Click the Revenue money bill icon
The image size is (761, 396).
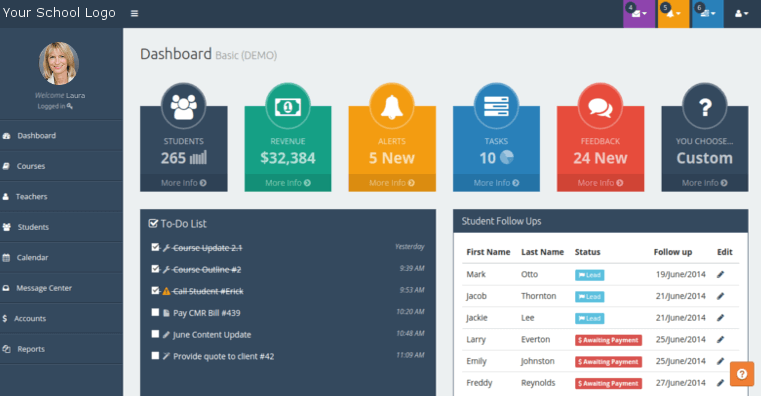288,106
